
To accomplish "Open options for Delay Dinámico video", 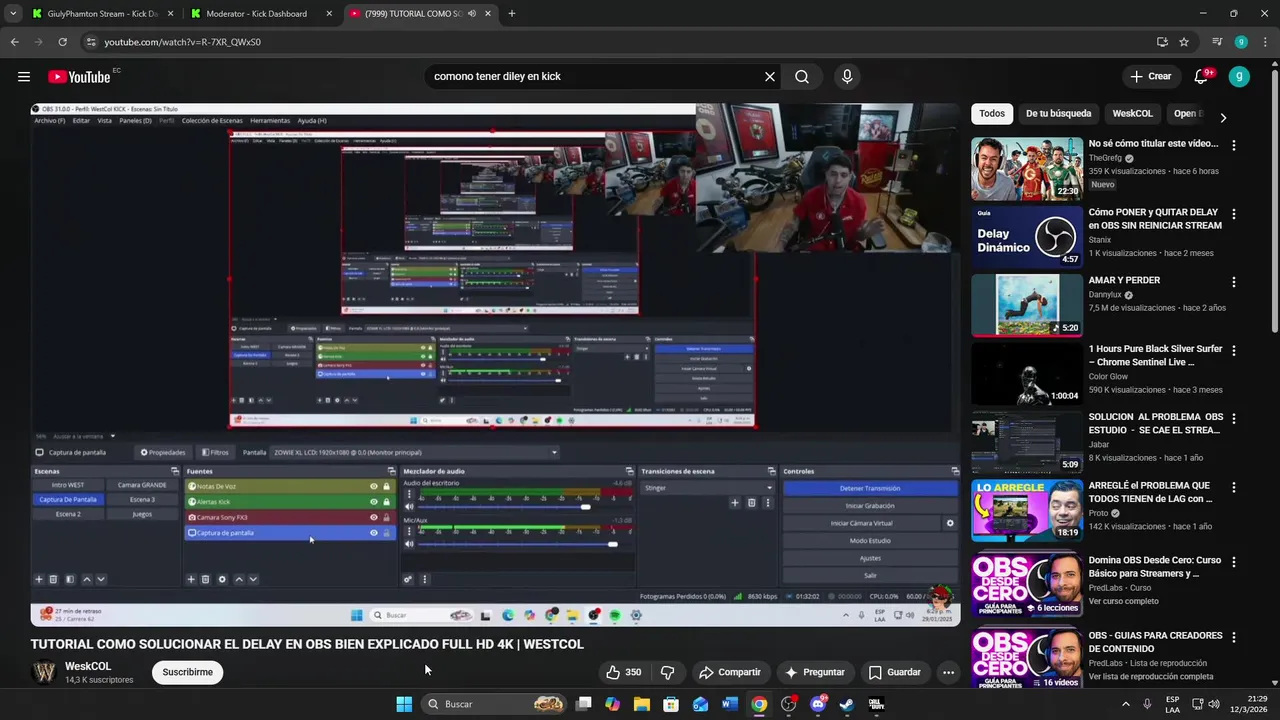I will (x=1233, y=214).
